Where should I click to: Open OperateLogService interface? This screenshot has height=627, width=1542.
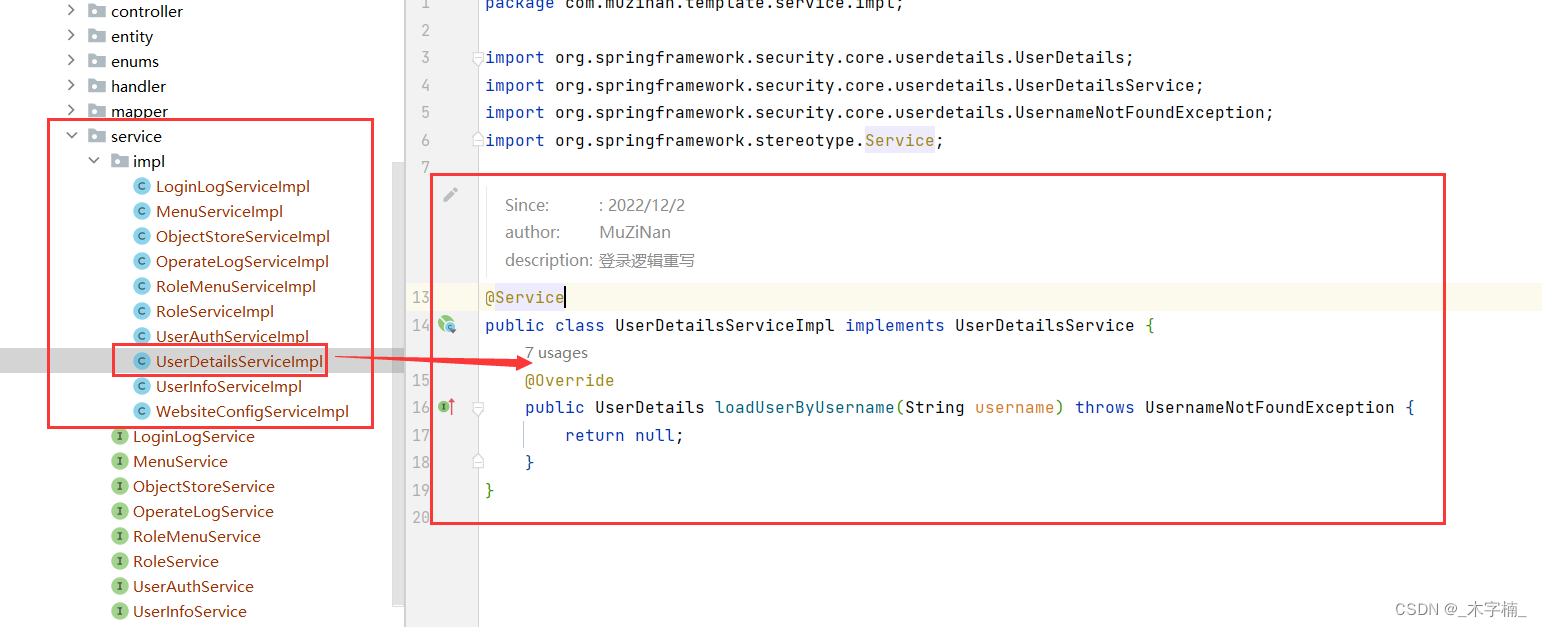(x=203, y=511)
